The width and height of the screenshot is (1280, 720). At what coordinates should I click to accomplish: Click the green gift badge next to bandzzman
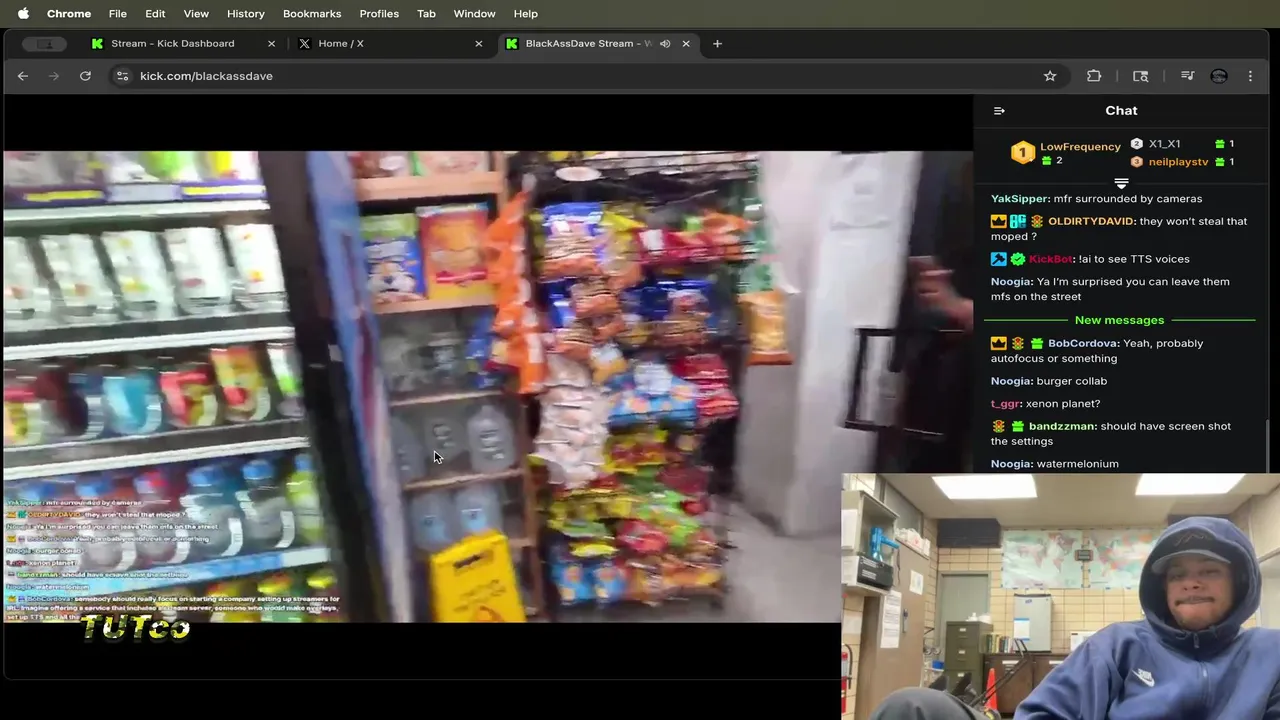coord(1017,426)
